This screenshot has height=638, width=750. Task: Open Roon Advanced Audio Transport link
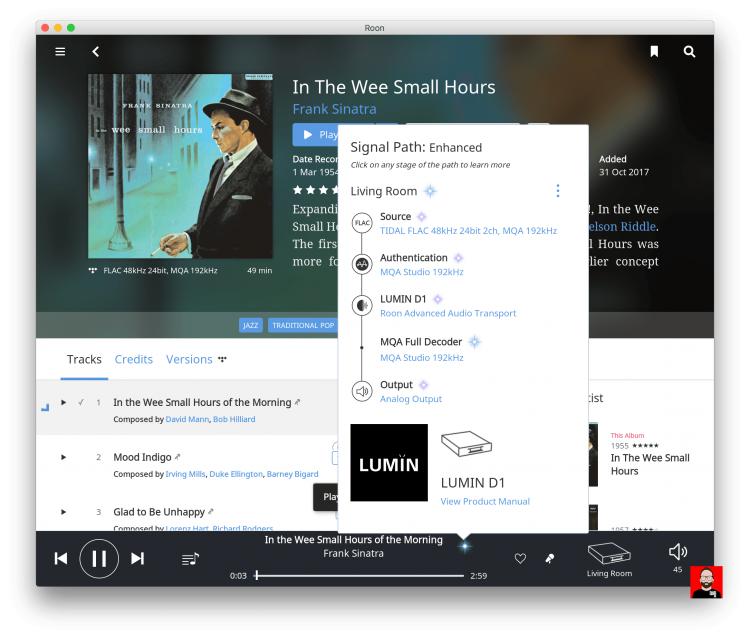click(448, 313)
